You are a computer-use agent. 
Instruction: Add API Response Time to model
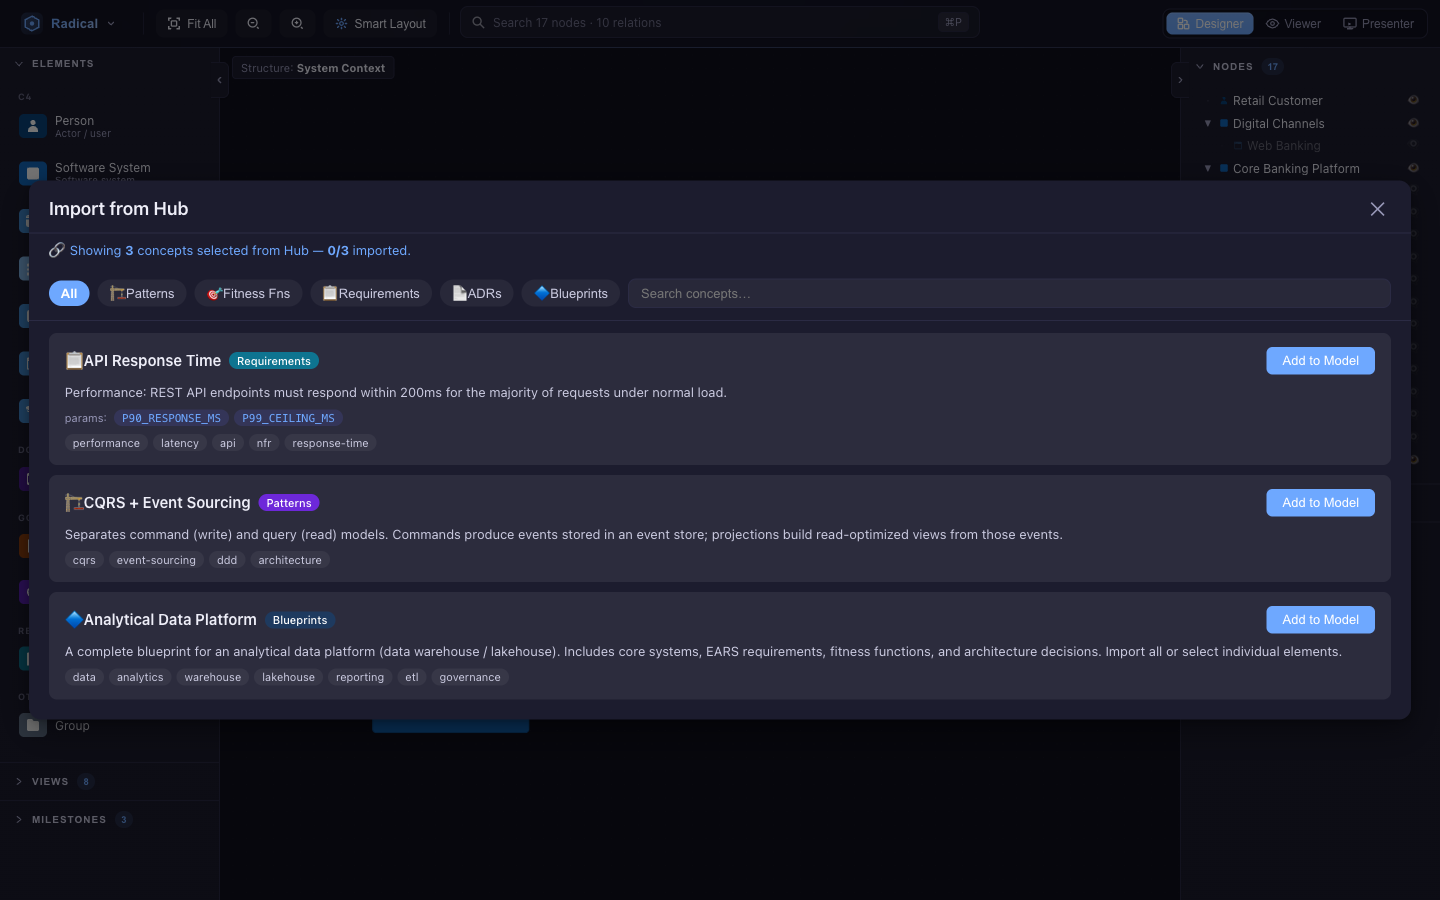1320,361
